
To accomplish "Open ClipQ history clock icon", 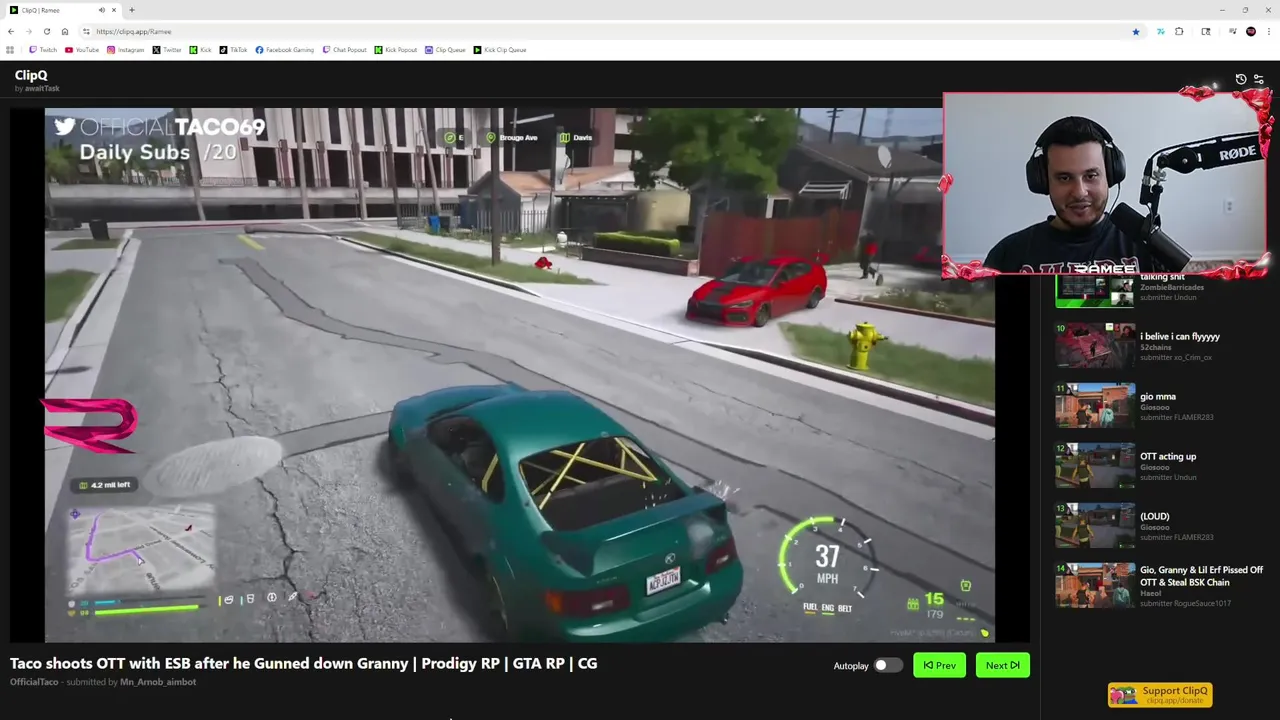I will coord(1241,79).
